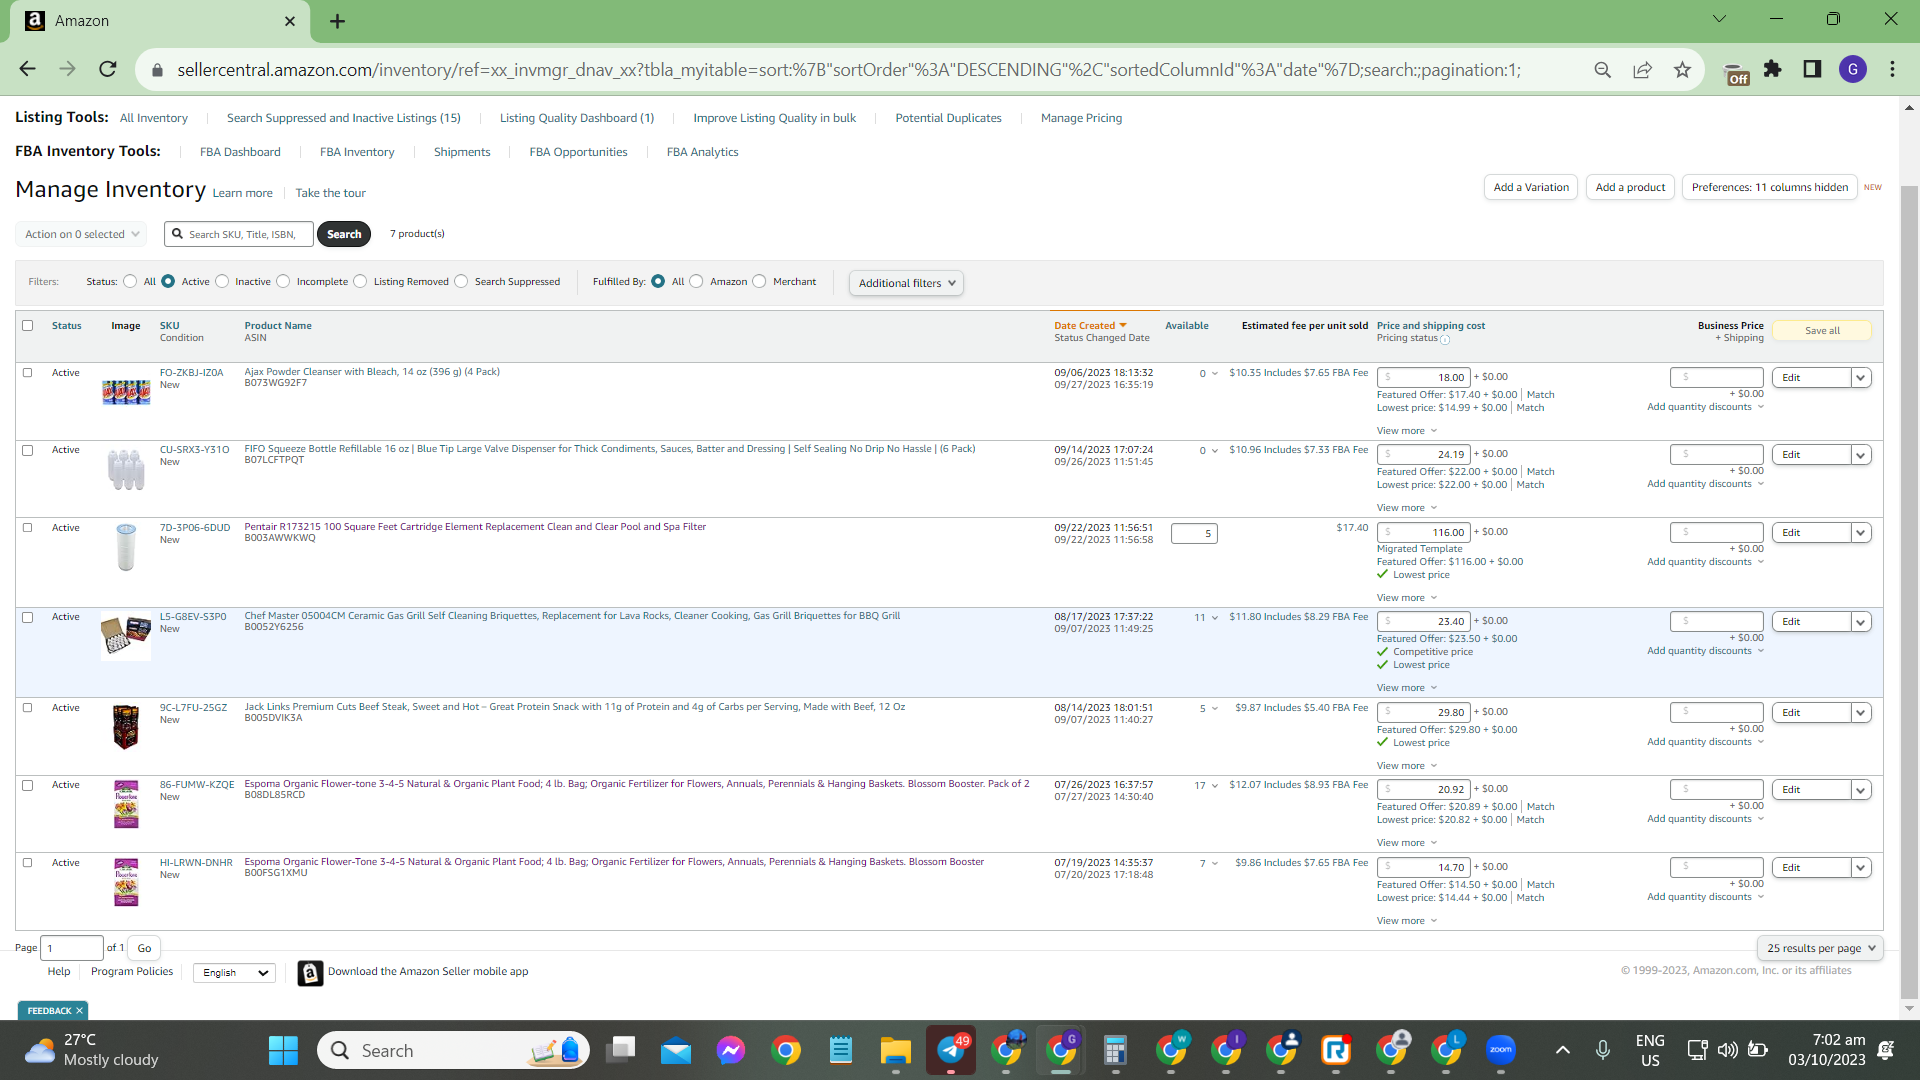Open FBA Opportunities
The width and height of the screenshot is (1920, 1080).
578,152
